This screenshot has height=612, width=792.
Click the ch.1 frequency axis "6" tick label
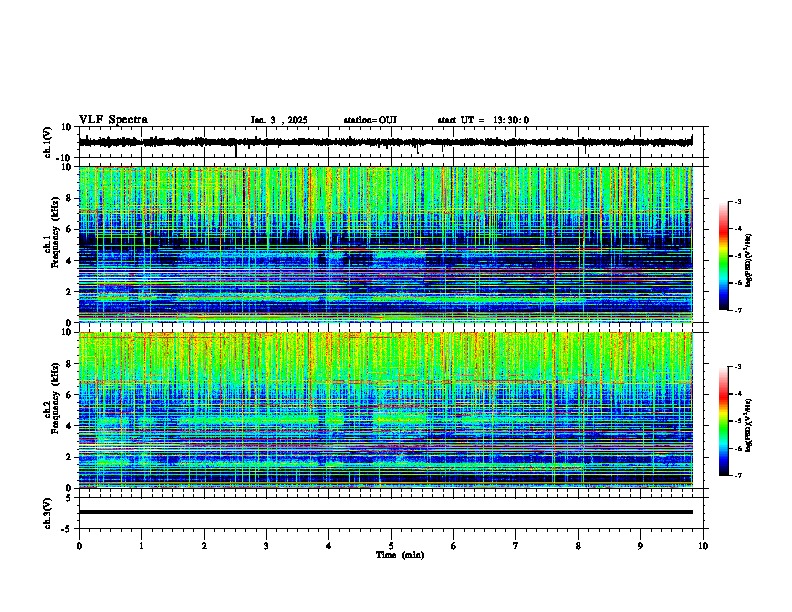click(x=69, y=229)
